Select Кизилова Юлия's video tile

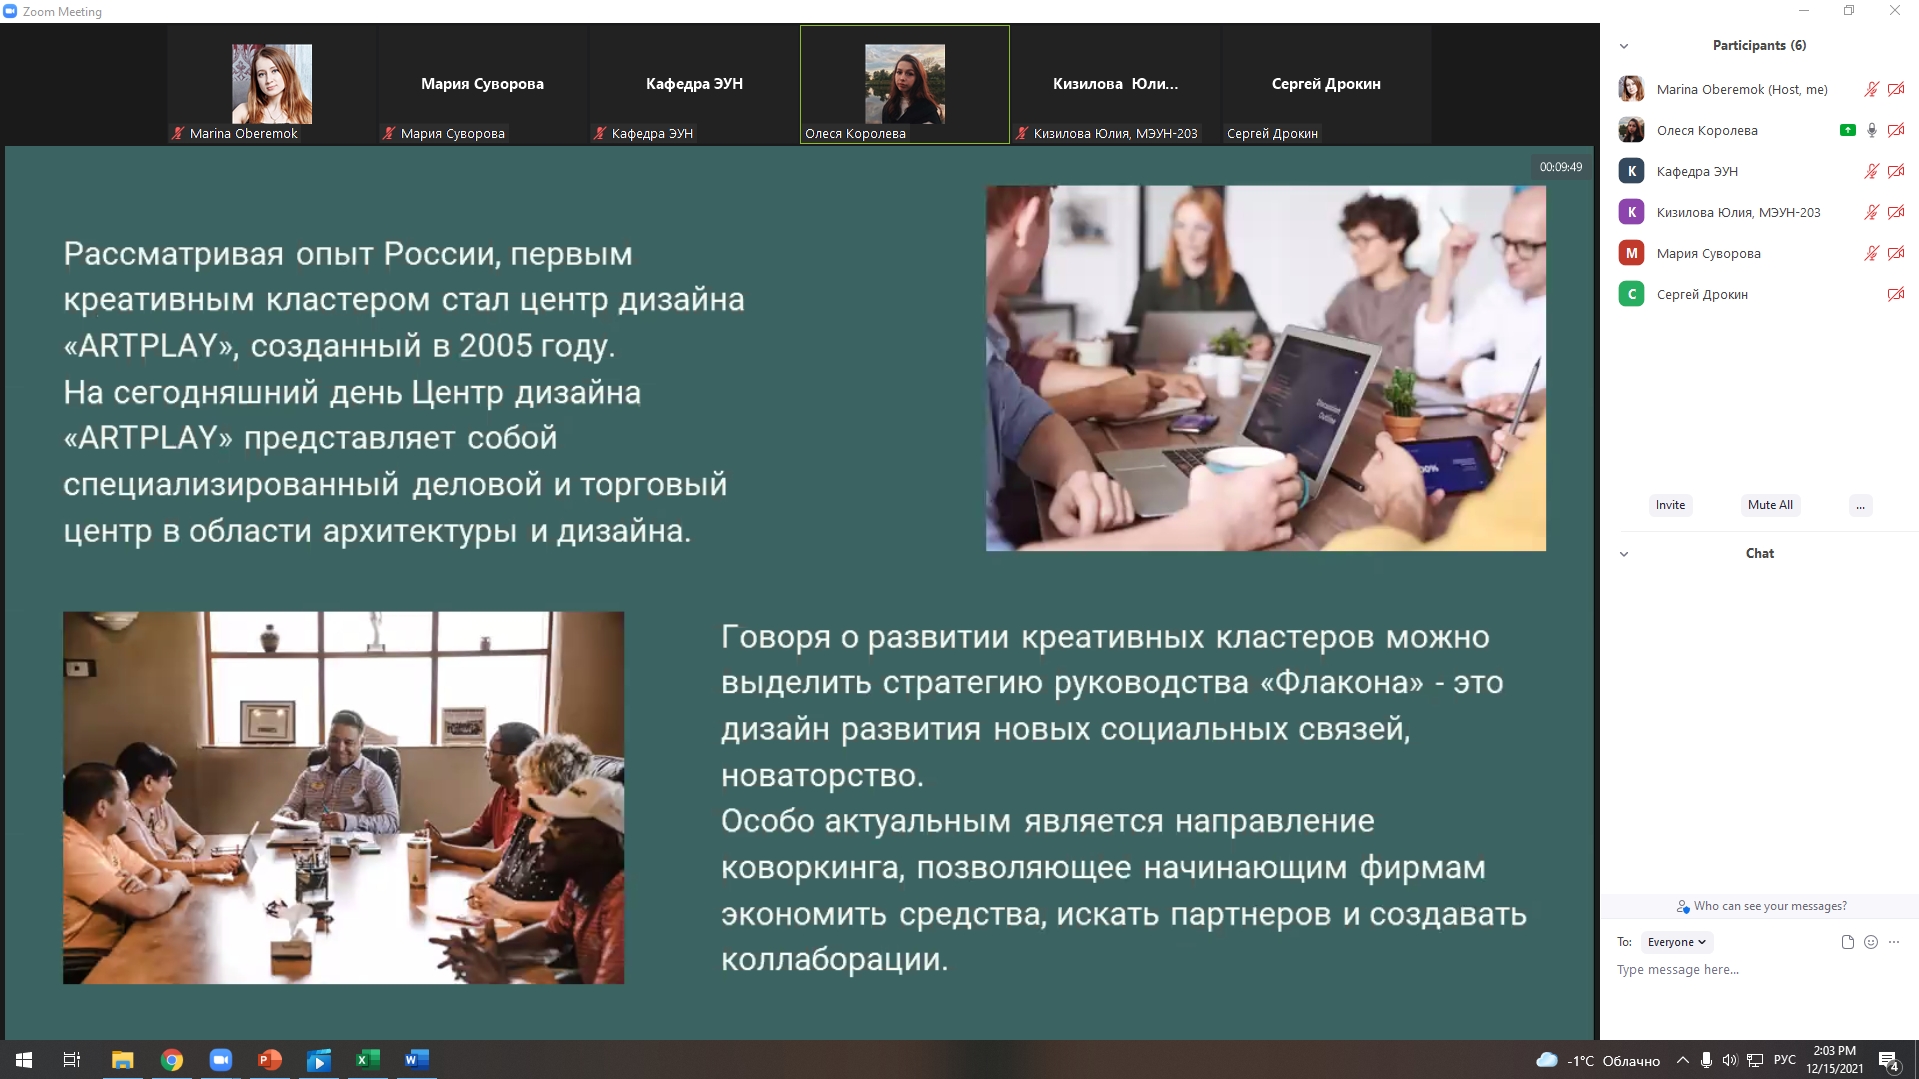pos(1116,85)
